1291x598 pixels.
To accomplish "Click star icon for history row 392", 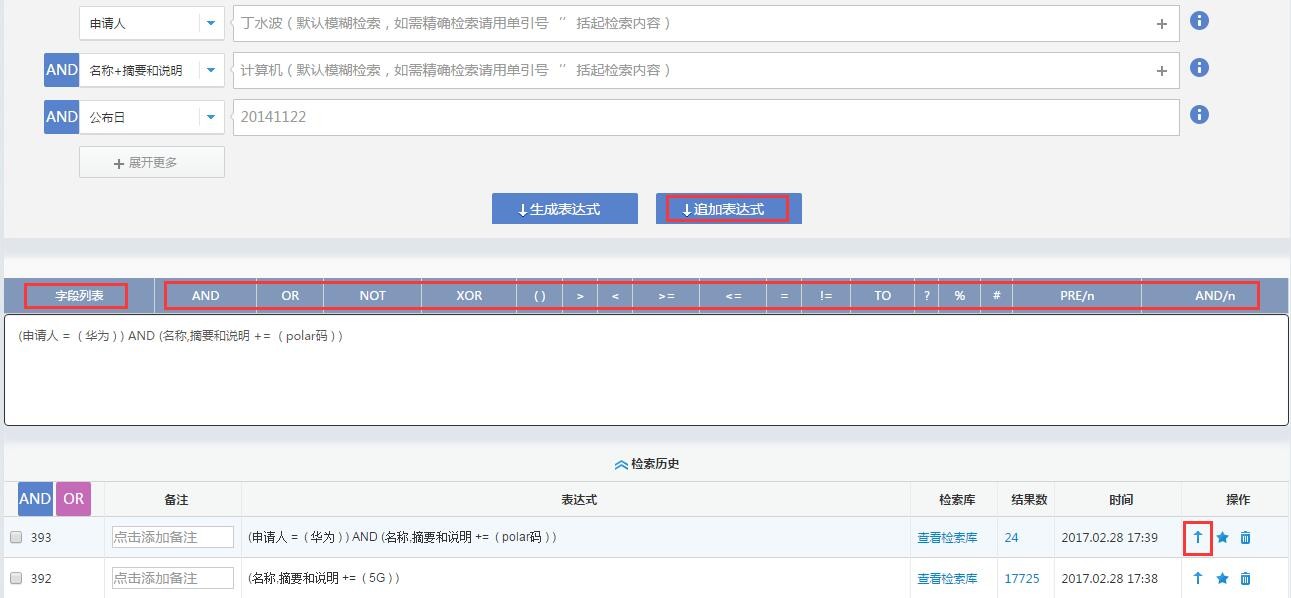I will [x=1222, y=578].
